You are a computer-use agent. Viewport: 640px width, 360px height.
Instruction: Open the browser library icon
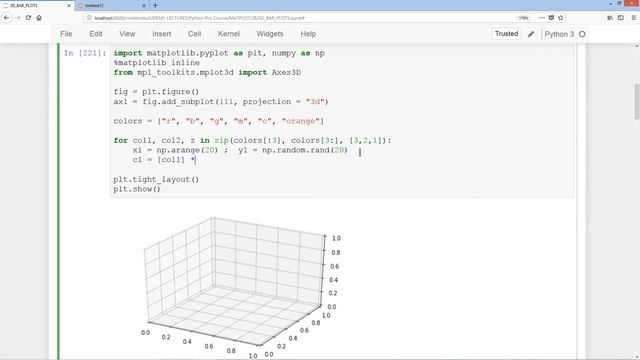tap(610, 18)
